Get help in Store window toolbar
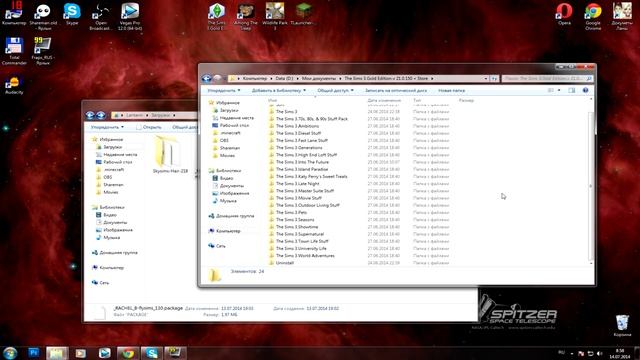Screen dimensions: 640x360 (x=585, y=90)
